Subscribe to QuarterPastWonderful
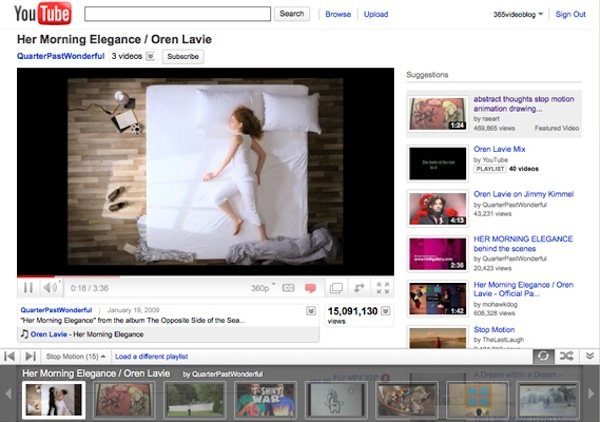Screen dimensions: 600x422 point(183,56)
